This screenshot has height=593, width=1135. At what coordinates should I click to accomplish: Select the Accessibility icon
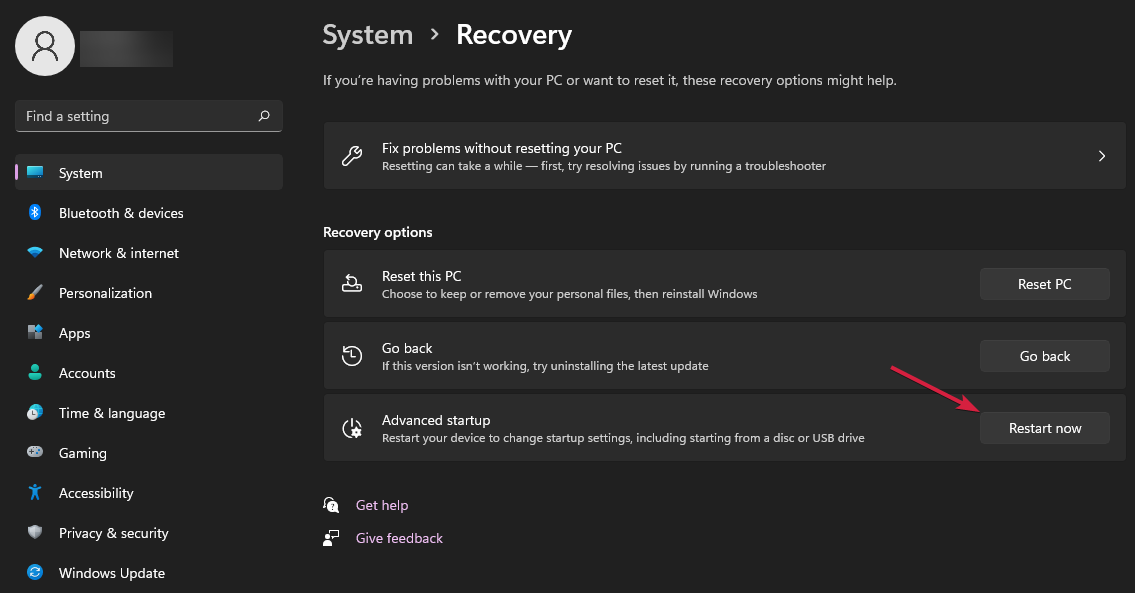tap(33, 493)
